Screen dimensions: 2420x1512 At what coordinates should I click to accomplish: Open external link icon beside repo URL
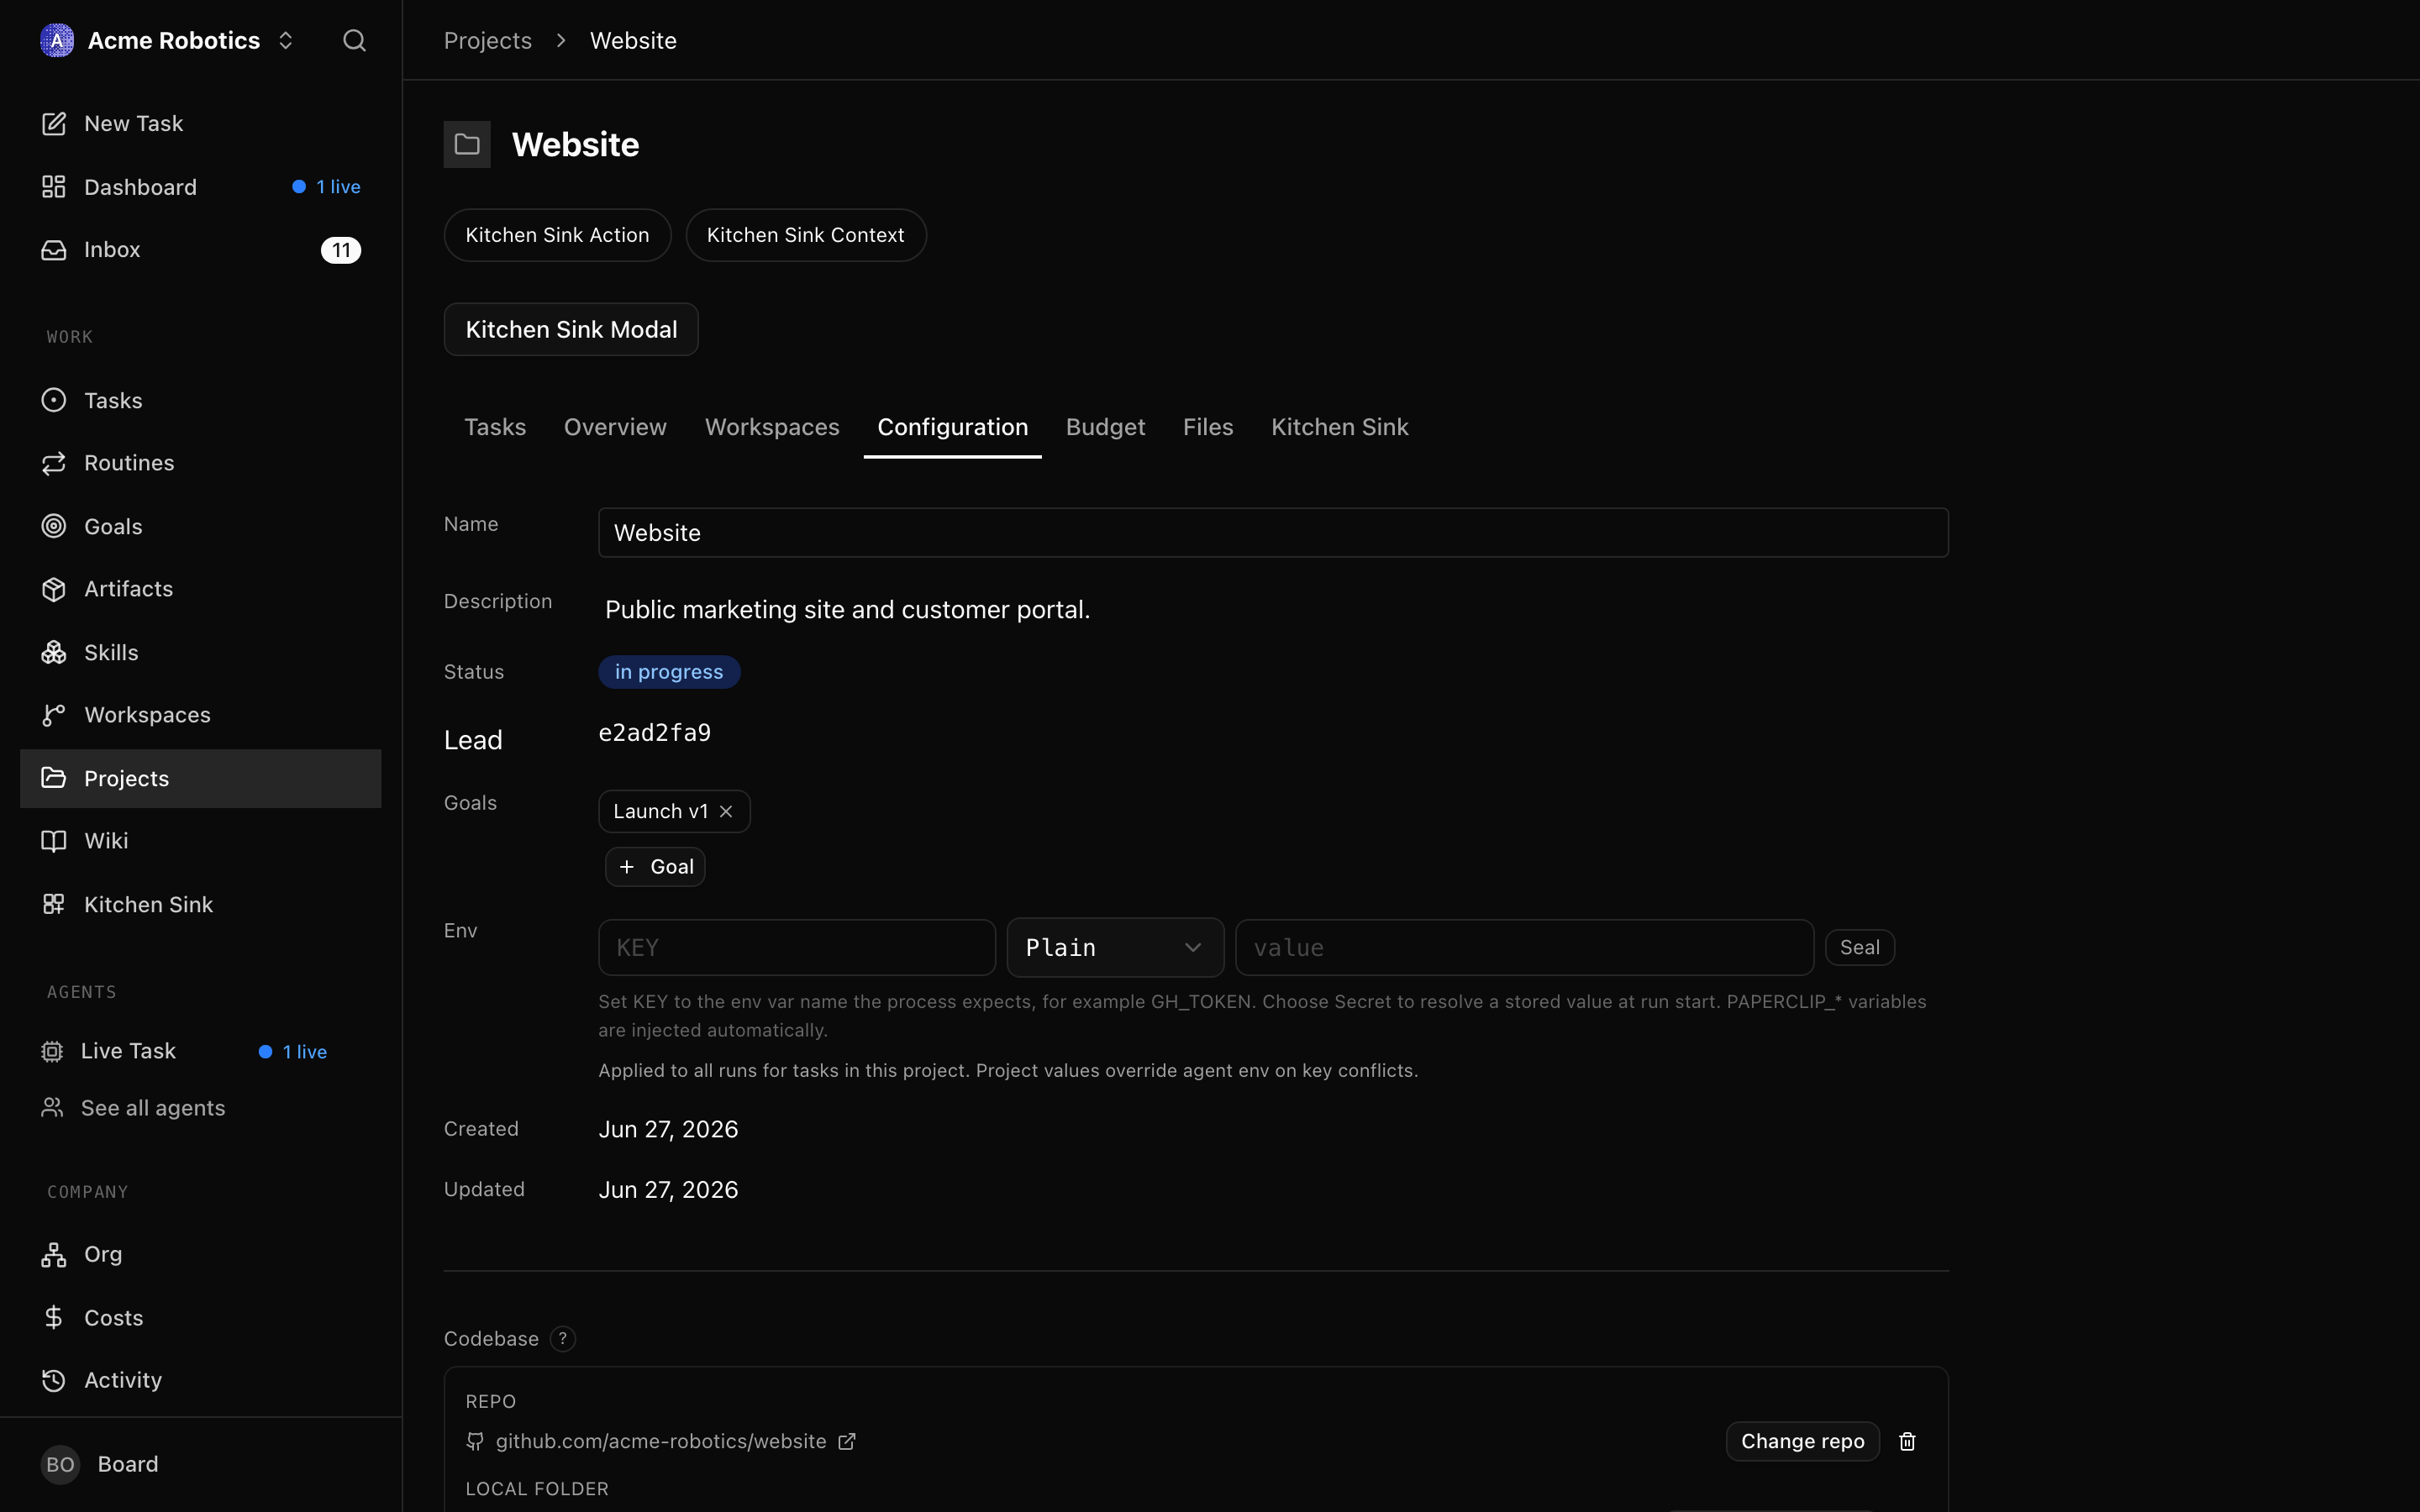tap(847, 1441)
